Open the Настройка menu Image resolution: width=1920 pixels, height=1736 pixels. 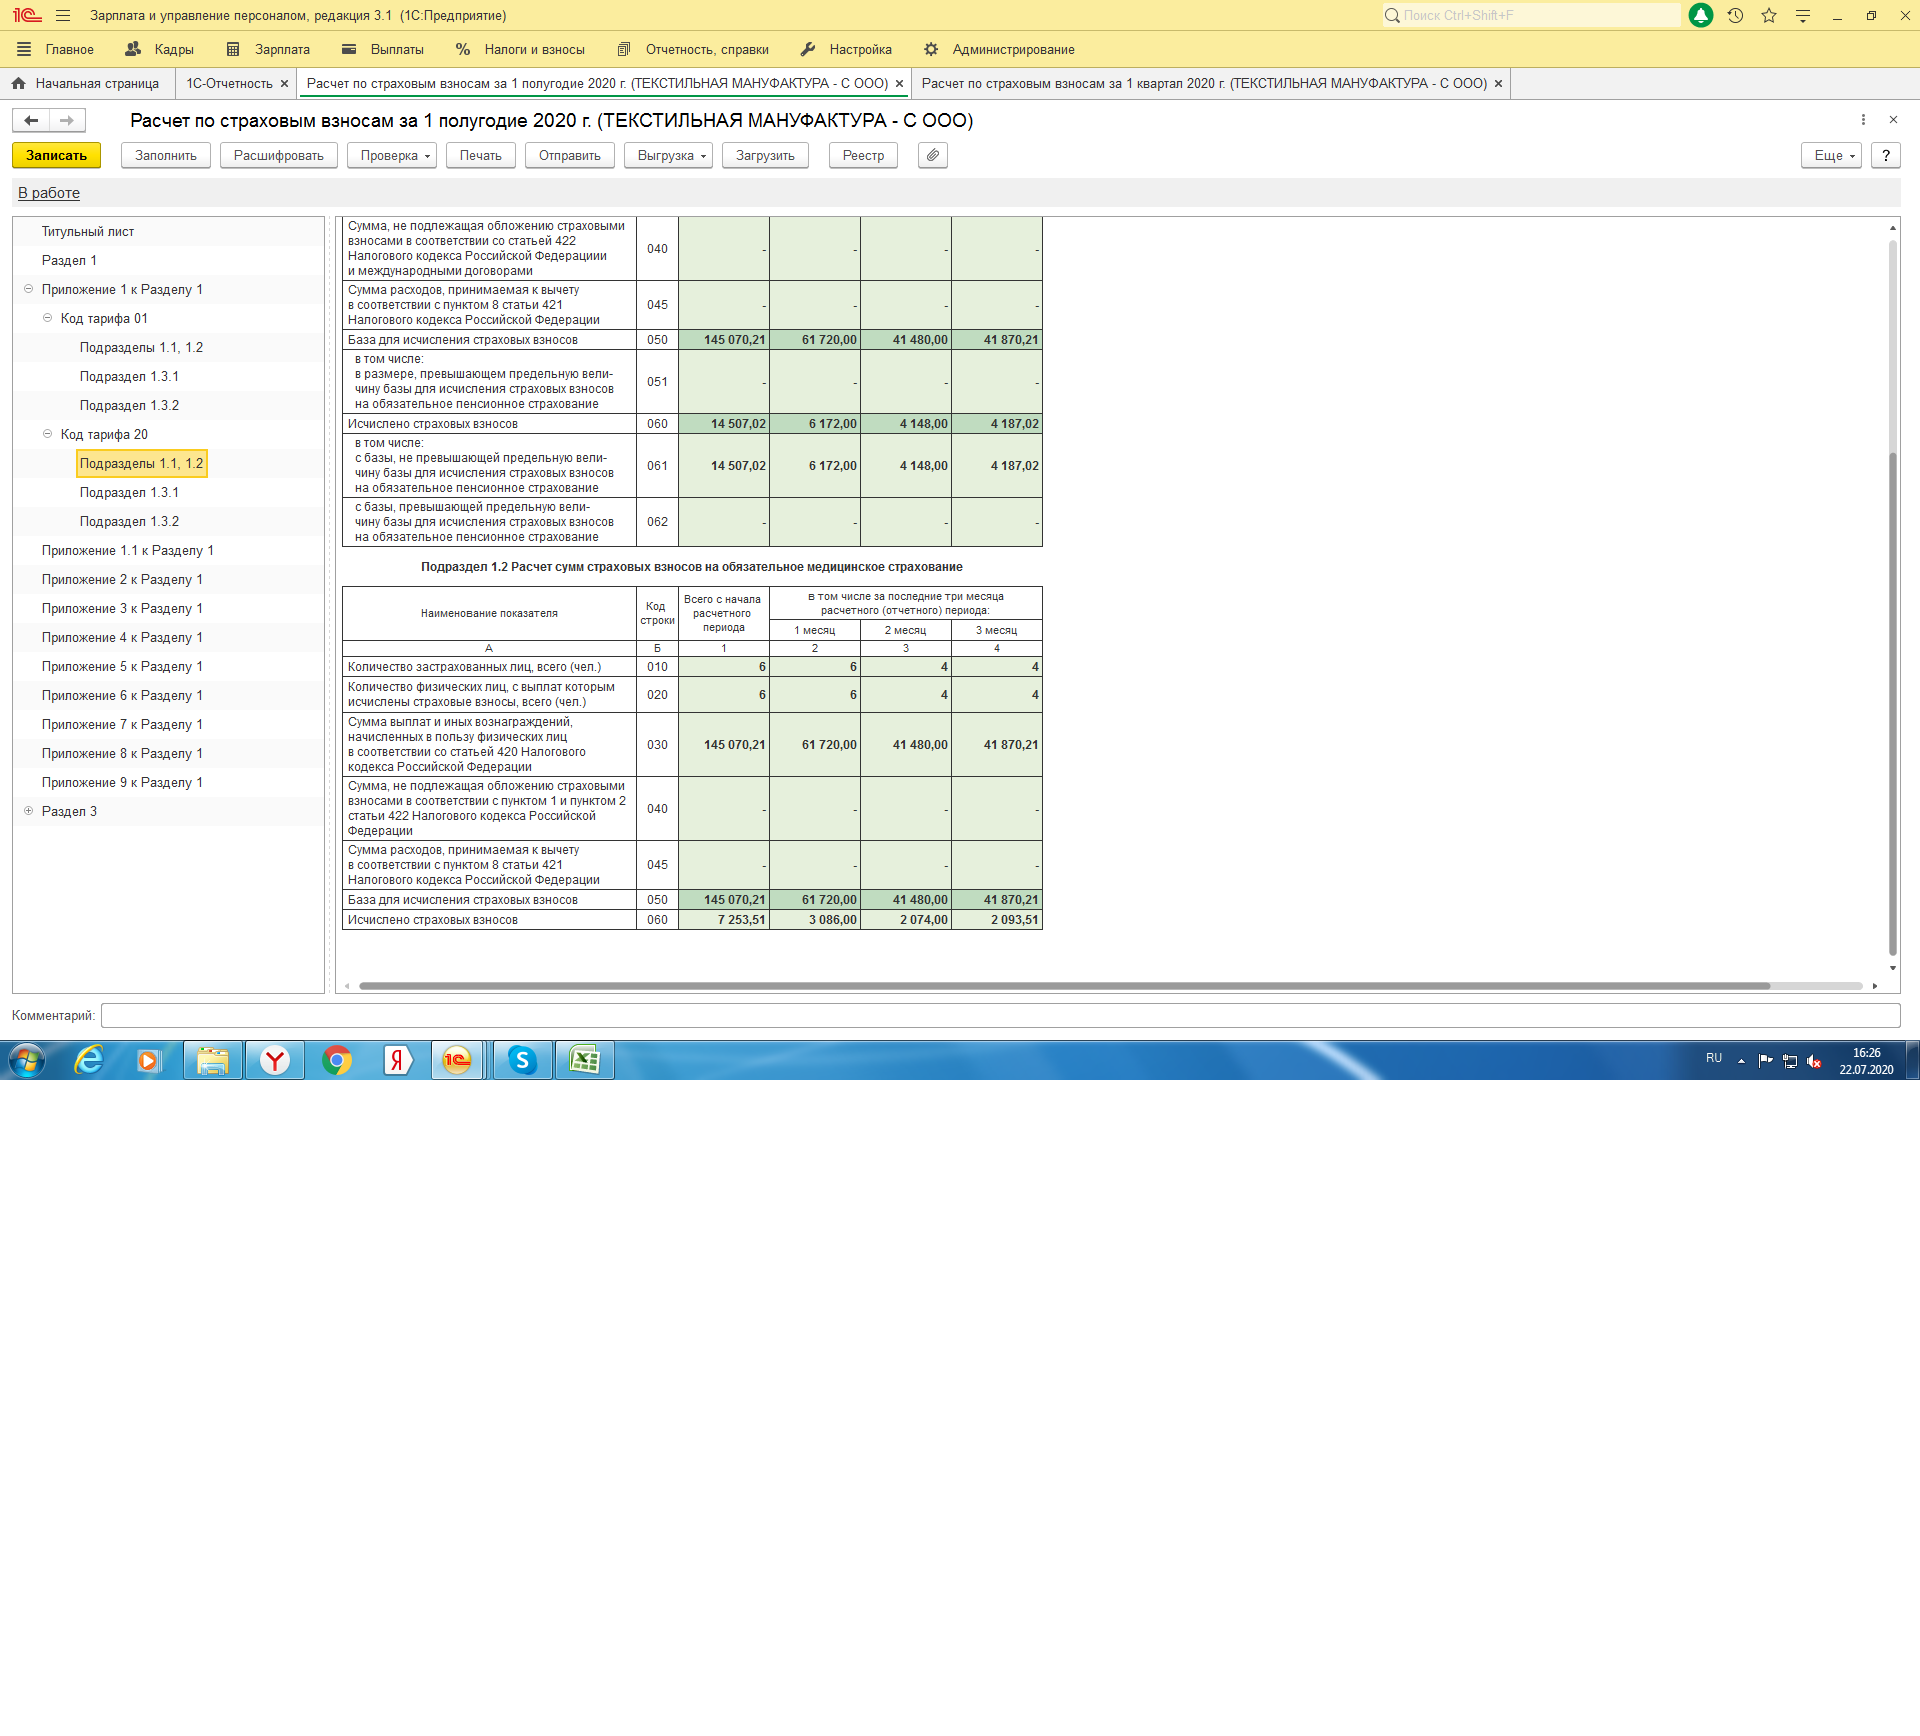tap(846, 50)
